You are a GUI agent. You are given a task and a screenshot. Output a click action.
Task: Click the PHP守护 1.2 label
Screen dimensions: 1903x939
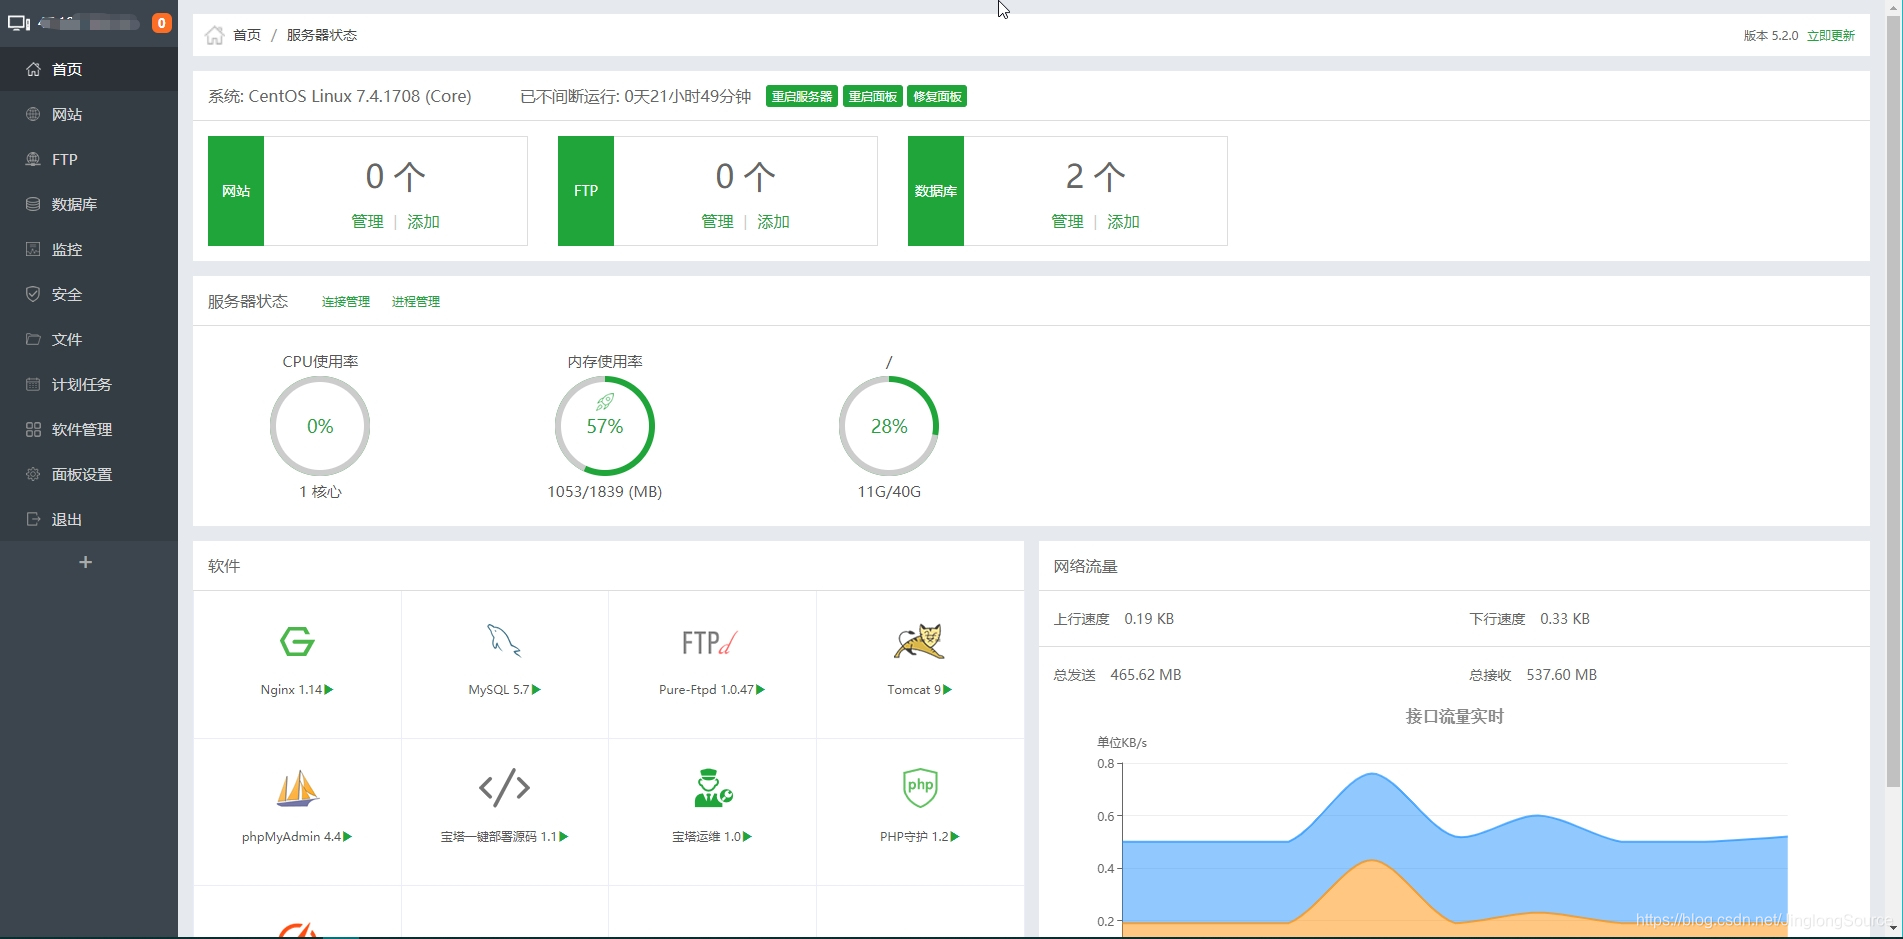click(919, 837)
